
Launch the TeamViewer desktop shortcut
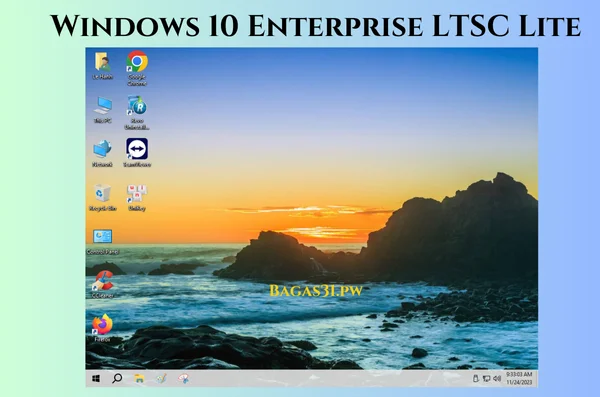pos(137,153)
